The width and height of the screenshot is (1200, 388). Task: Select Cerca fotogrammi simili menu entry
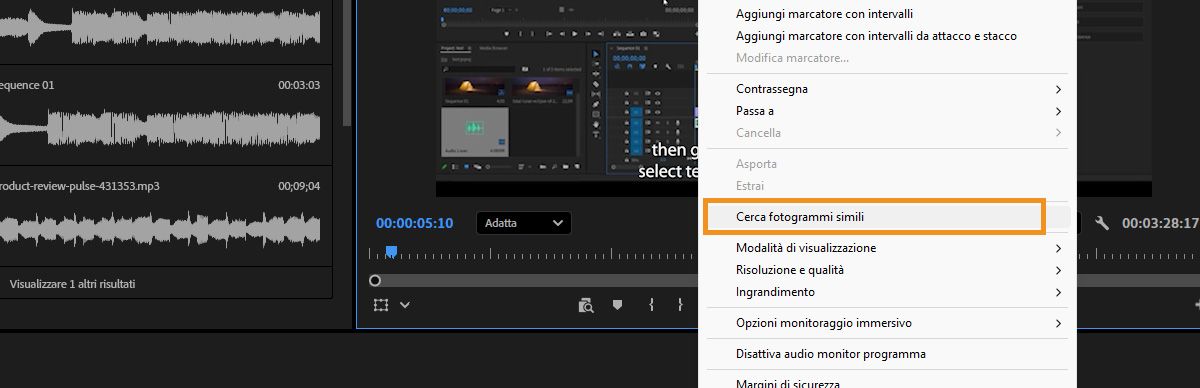pyautogui.click(x=888, y=216)
